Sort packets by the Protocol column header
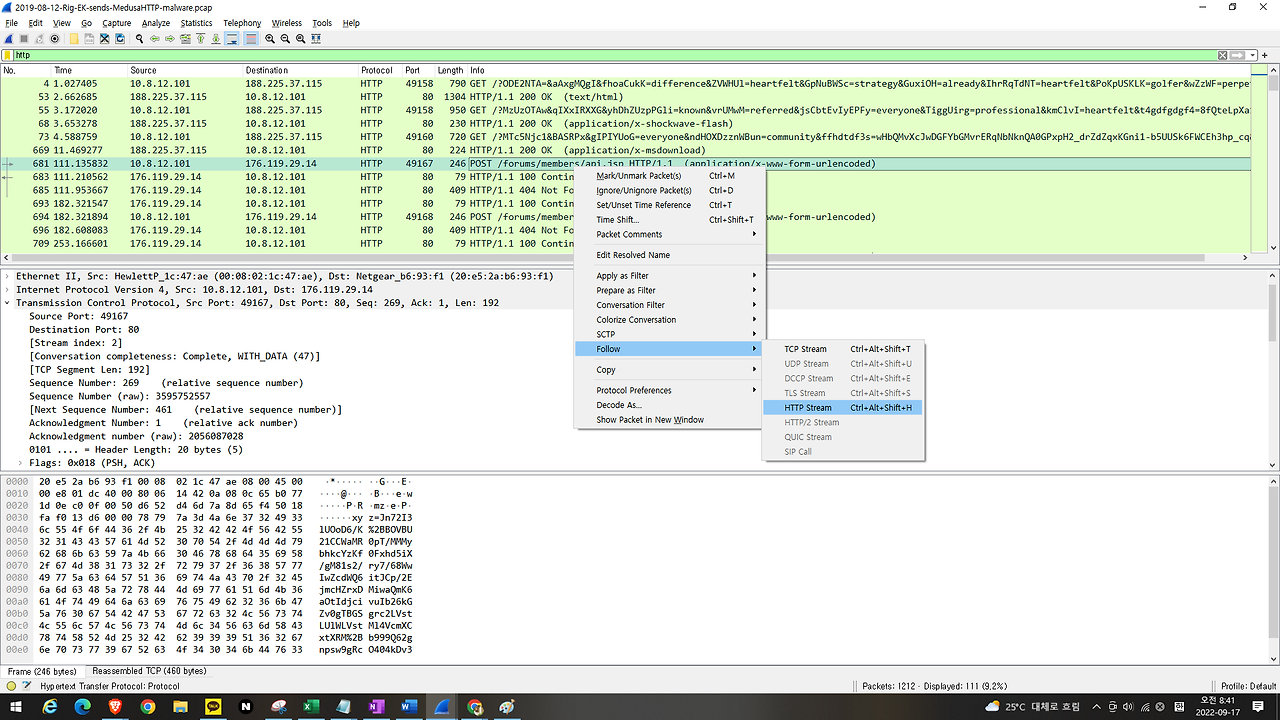Image resolution: width=1280 pixels, height=720 pixels. (x=377, y=70)
